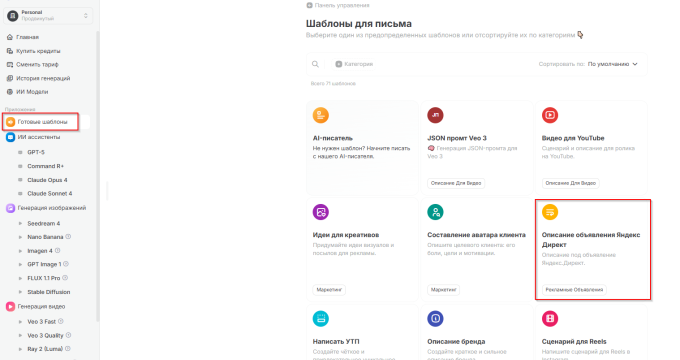Viewport: 680px width, 360px height.
Task: Click Описание Для Видео tag under YouTube card
Action: pos(570,183)
